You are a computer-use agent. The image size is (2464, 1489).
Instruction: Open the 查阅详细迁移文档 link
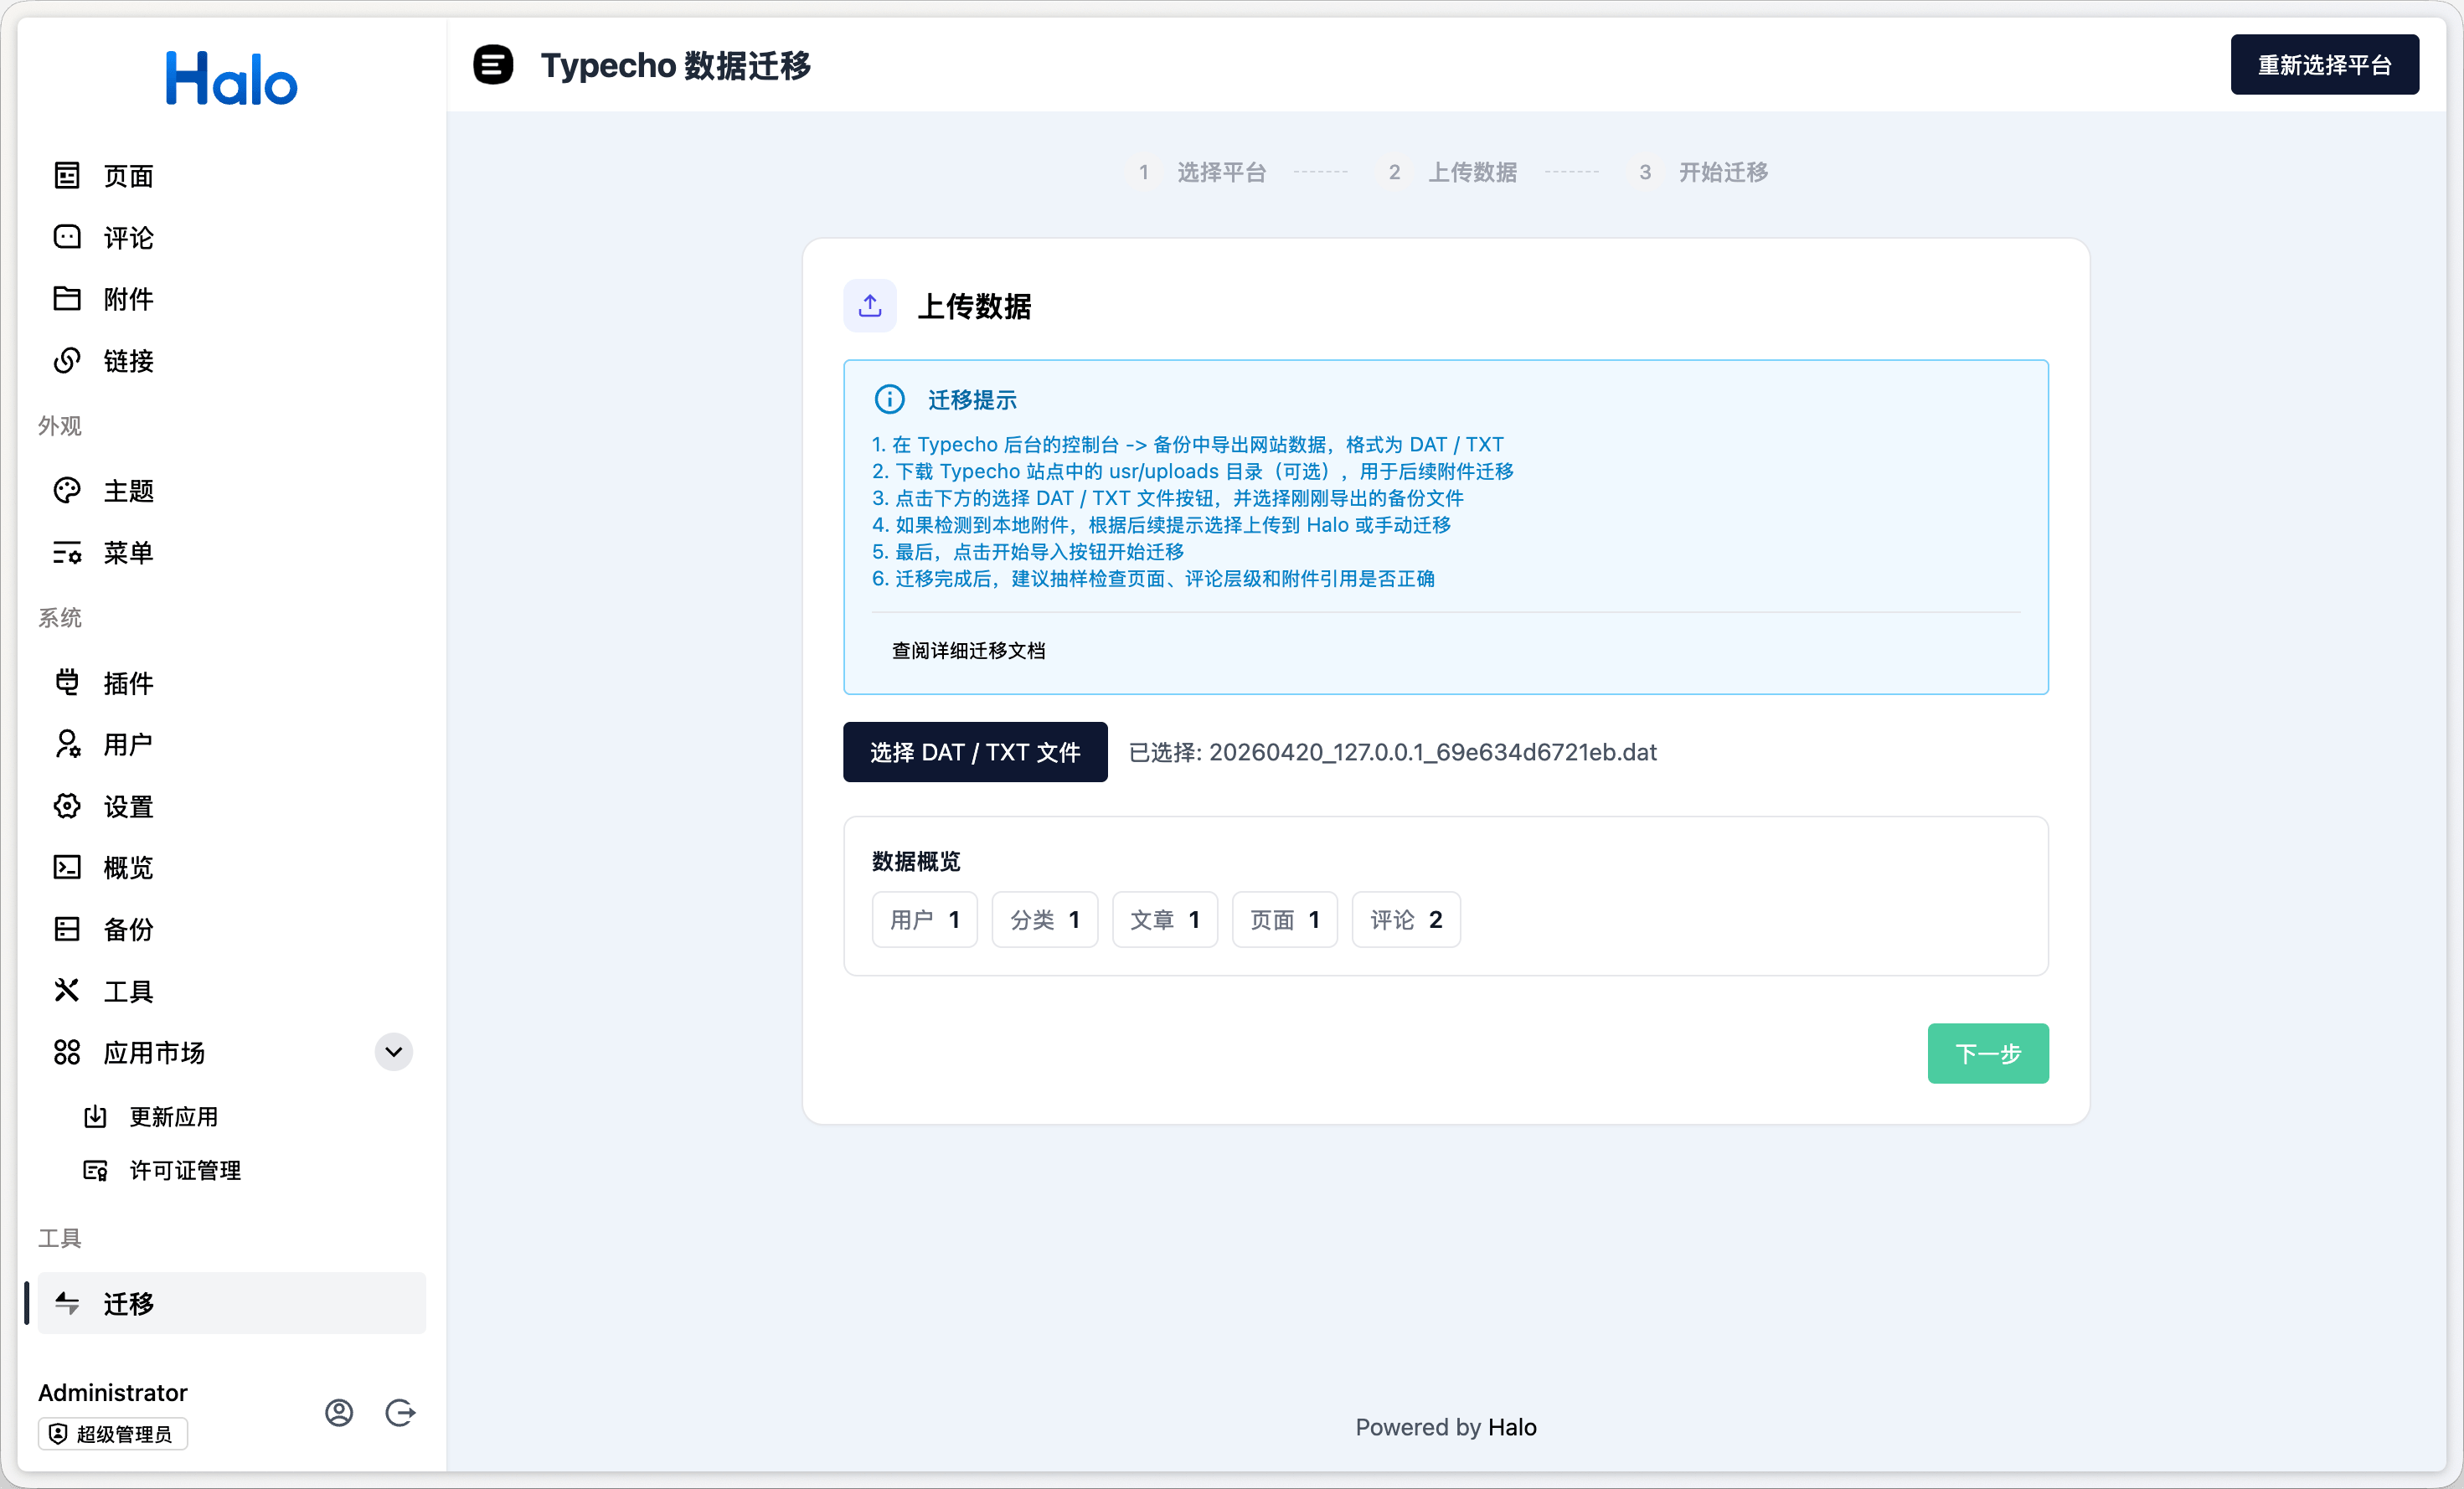tap(968, 650)
